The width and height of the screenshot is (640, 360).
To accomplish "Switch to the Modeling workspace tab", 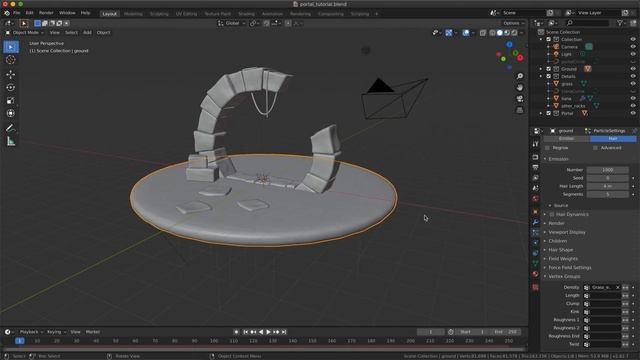I will point(133,14).
